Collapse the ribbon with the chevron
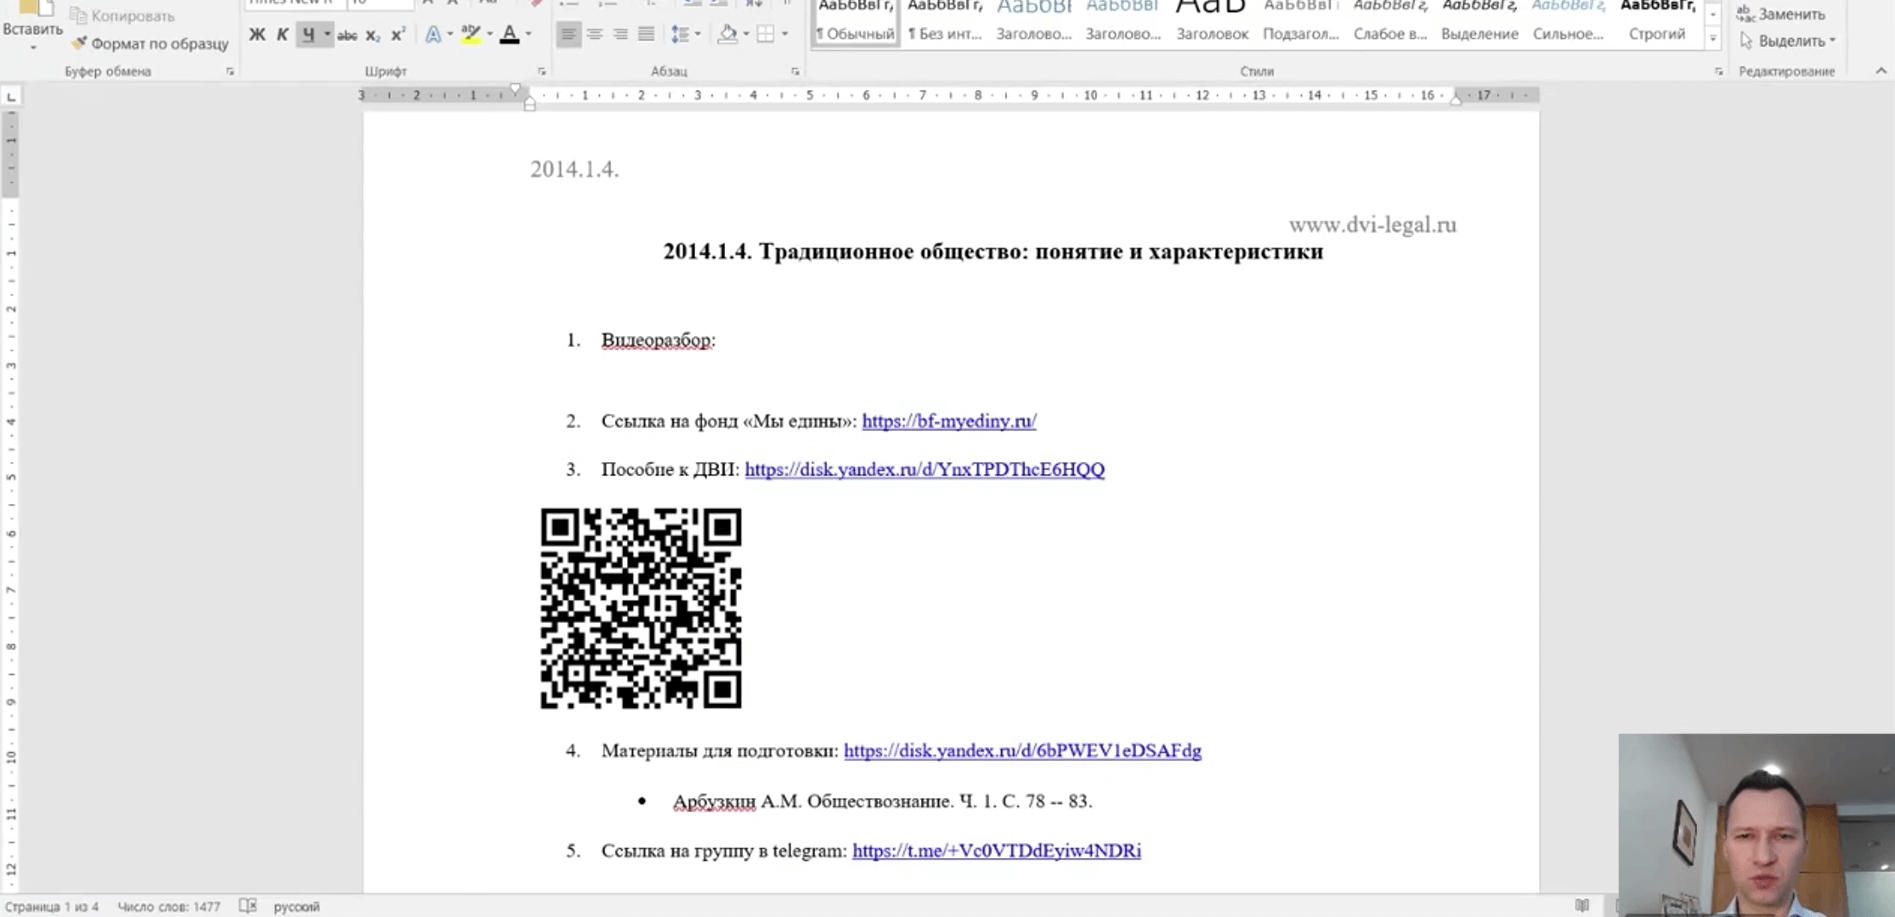 [1881, 71]
